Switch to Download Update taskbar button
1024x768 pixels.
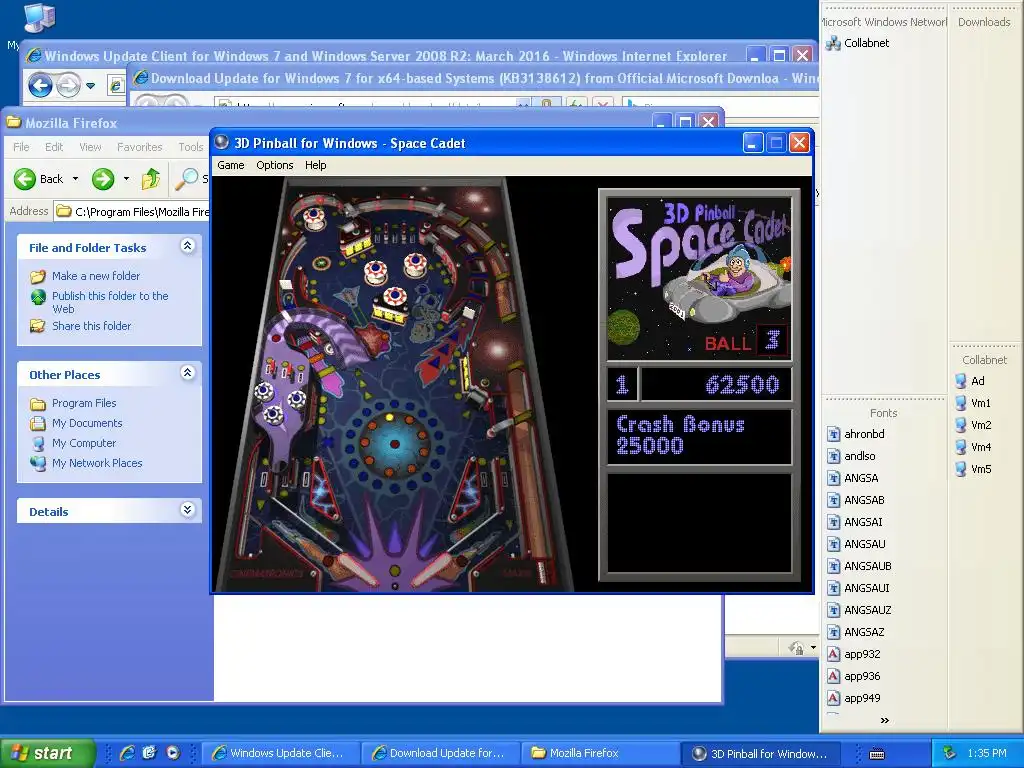click(x=441, y=753)
